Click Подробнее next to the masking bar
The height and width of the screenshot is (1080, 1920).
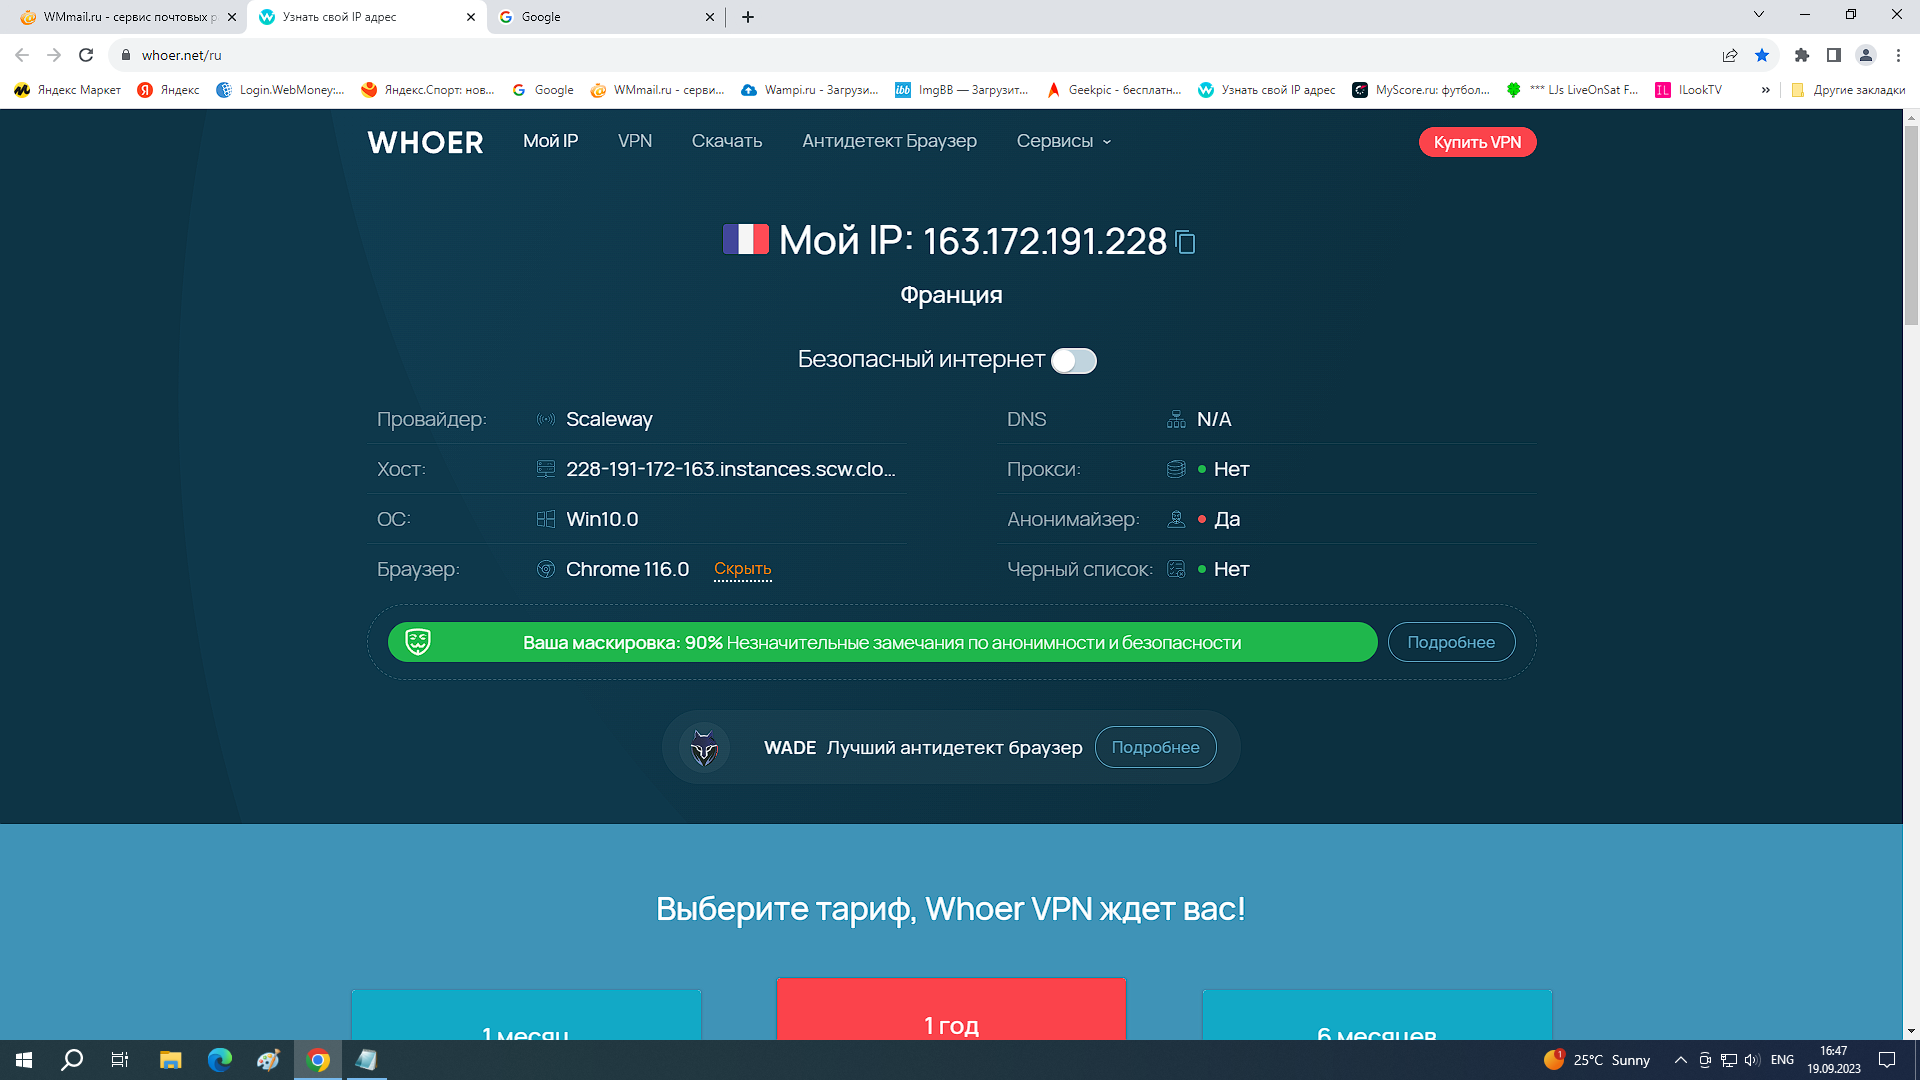pyautogui.click(x=1451, y=642)
